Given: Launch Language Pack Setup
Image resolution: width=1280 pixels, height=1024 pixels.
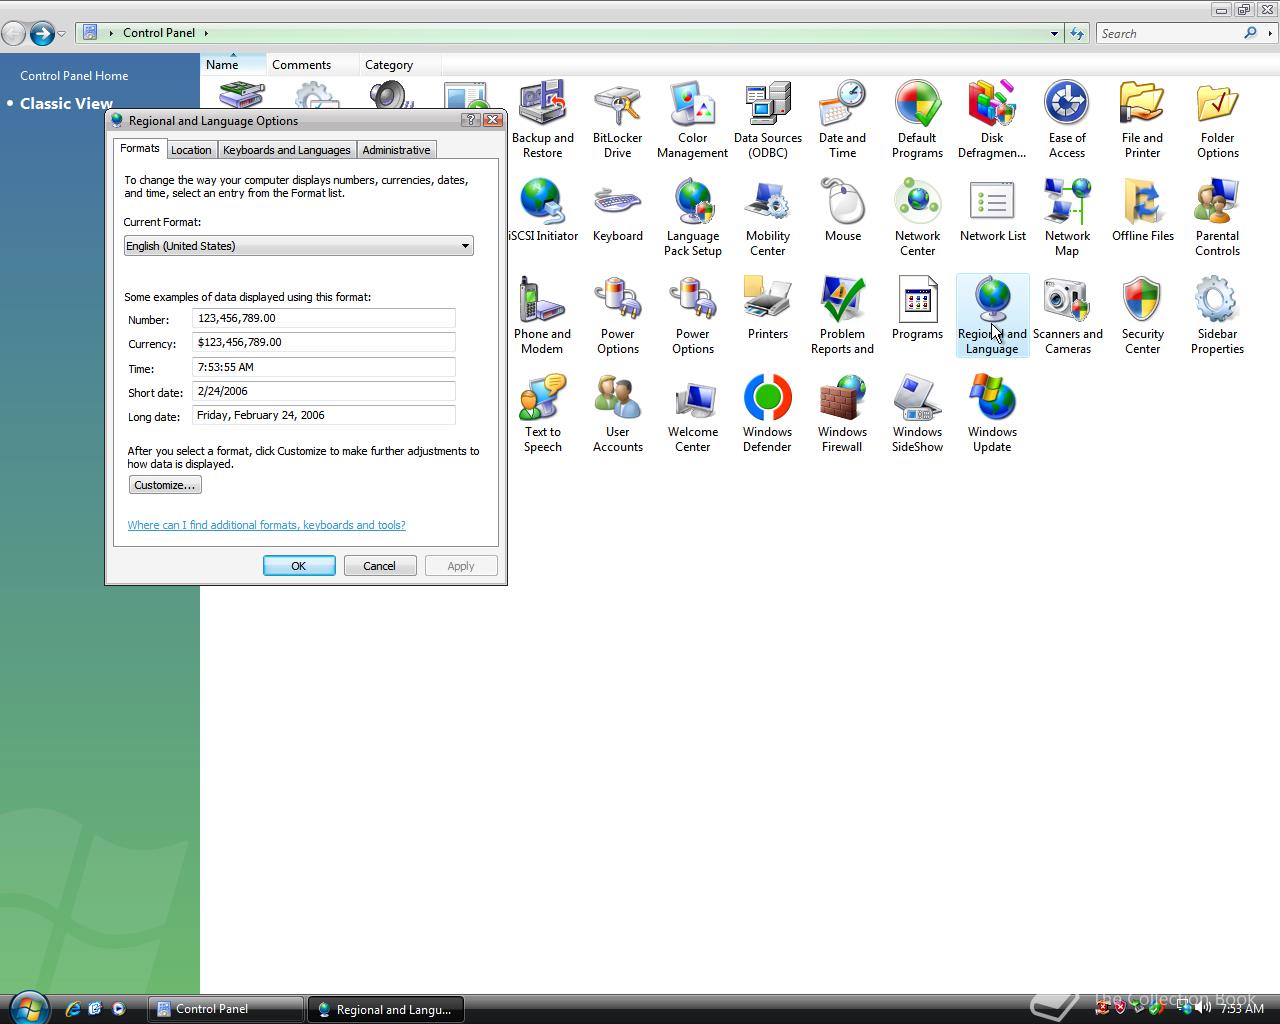Looking at the screenshot, I should (692, 218).
